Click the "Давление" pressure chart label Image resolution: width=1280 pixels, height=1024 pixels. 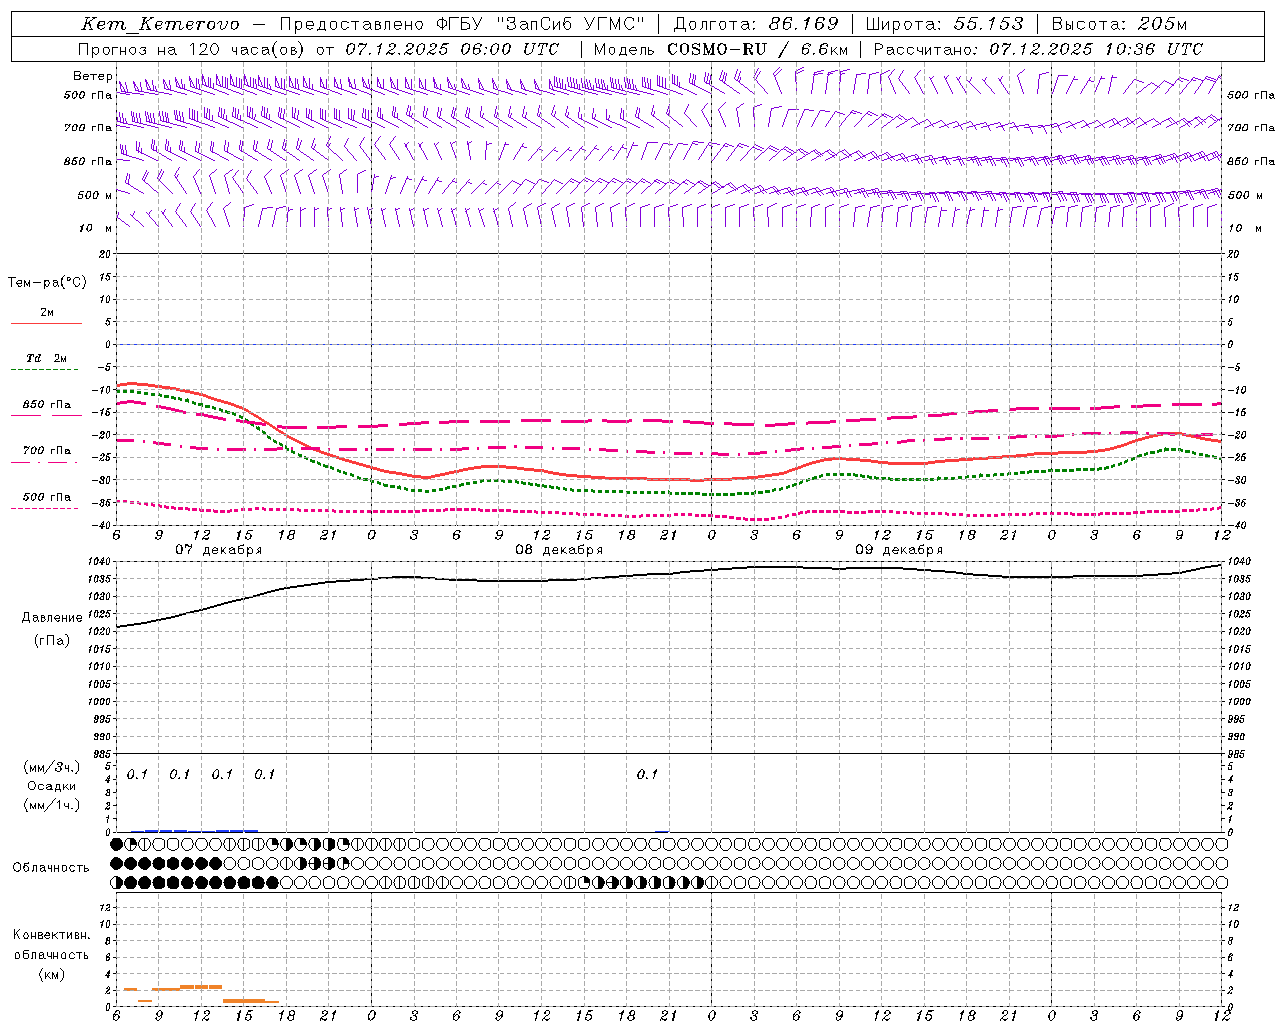tap(52, 618)
